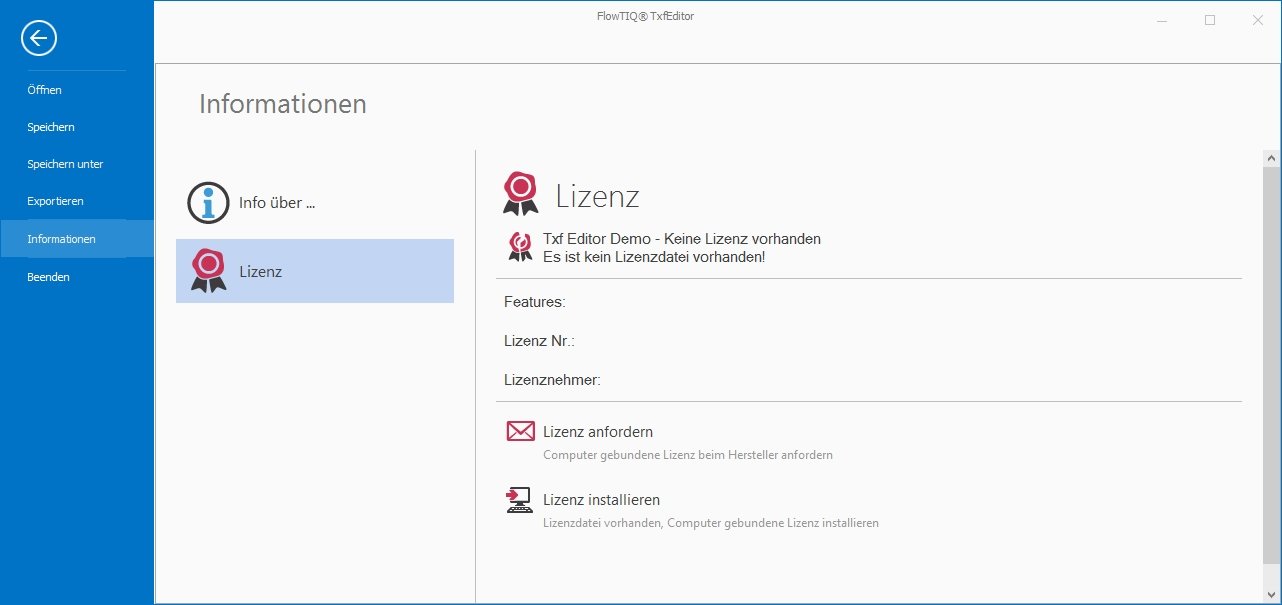Click the computer icon for Lizenz installieren
1282x605 pixels.
519,500
